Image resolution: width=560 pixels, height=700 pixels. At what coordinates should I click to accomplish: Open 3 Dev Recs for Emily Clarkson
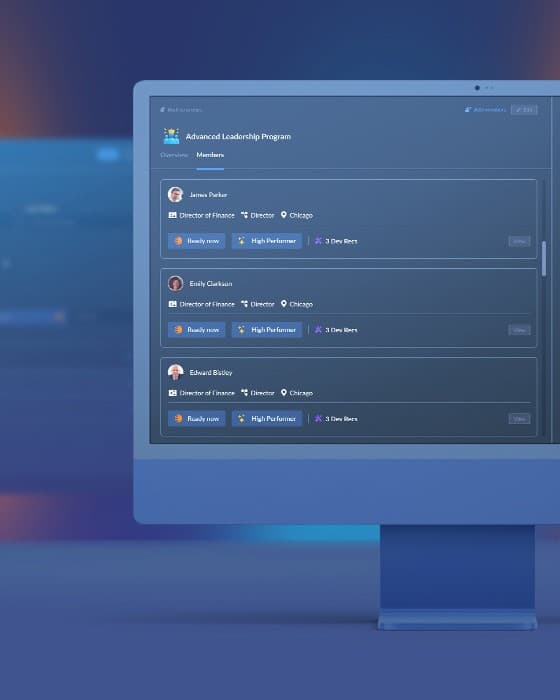pos(341,330)
